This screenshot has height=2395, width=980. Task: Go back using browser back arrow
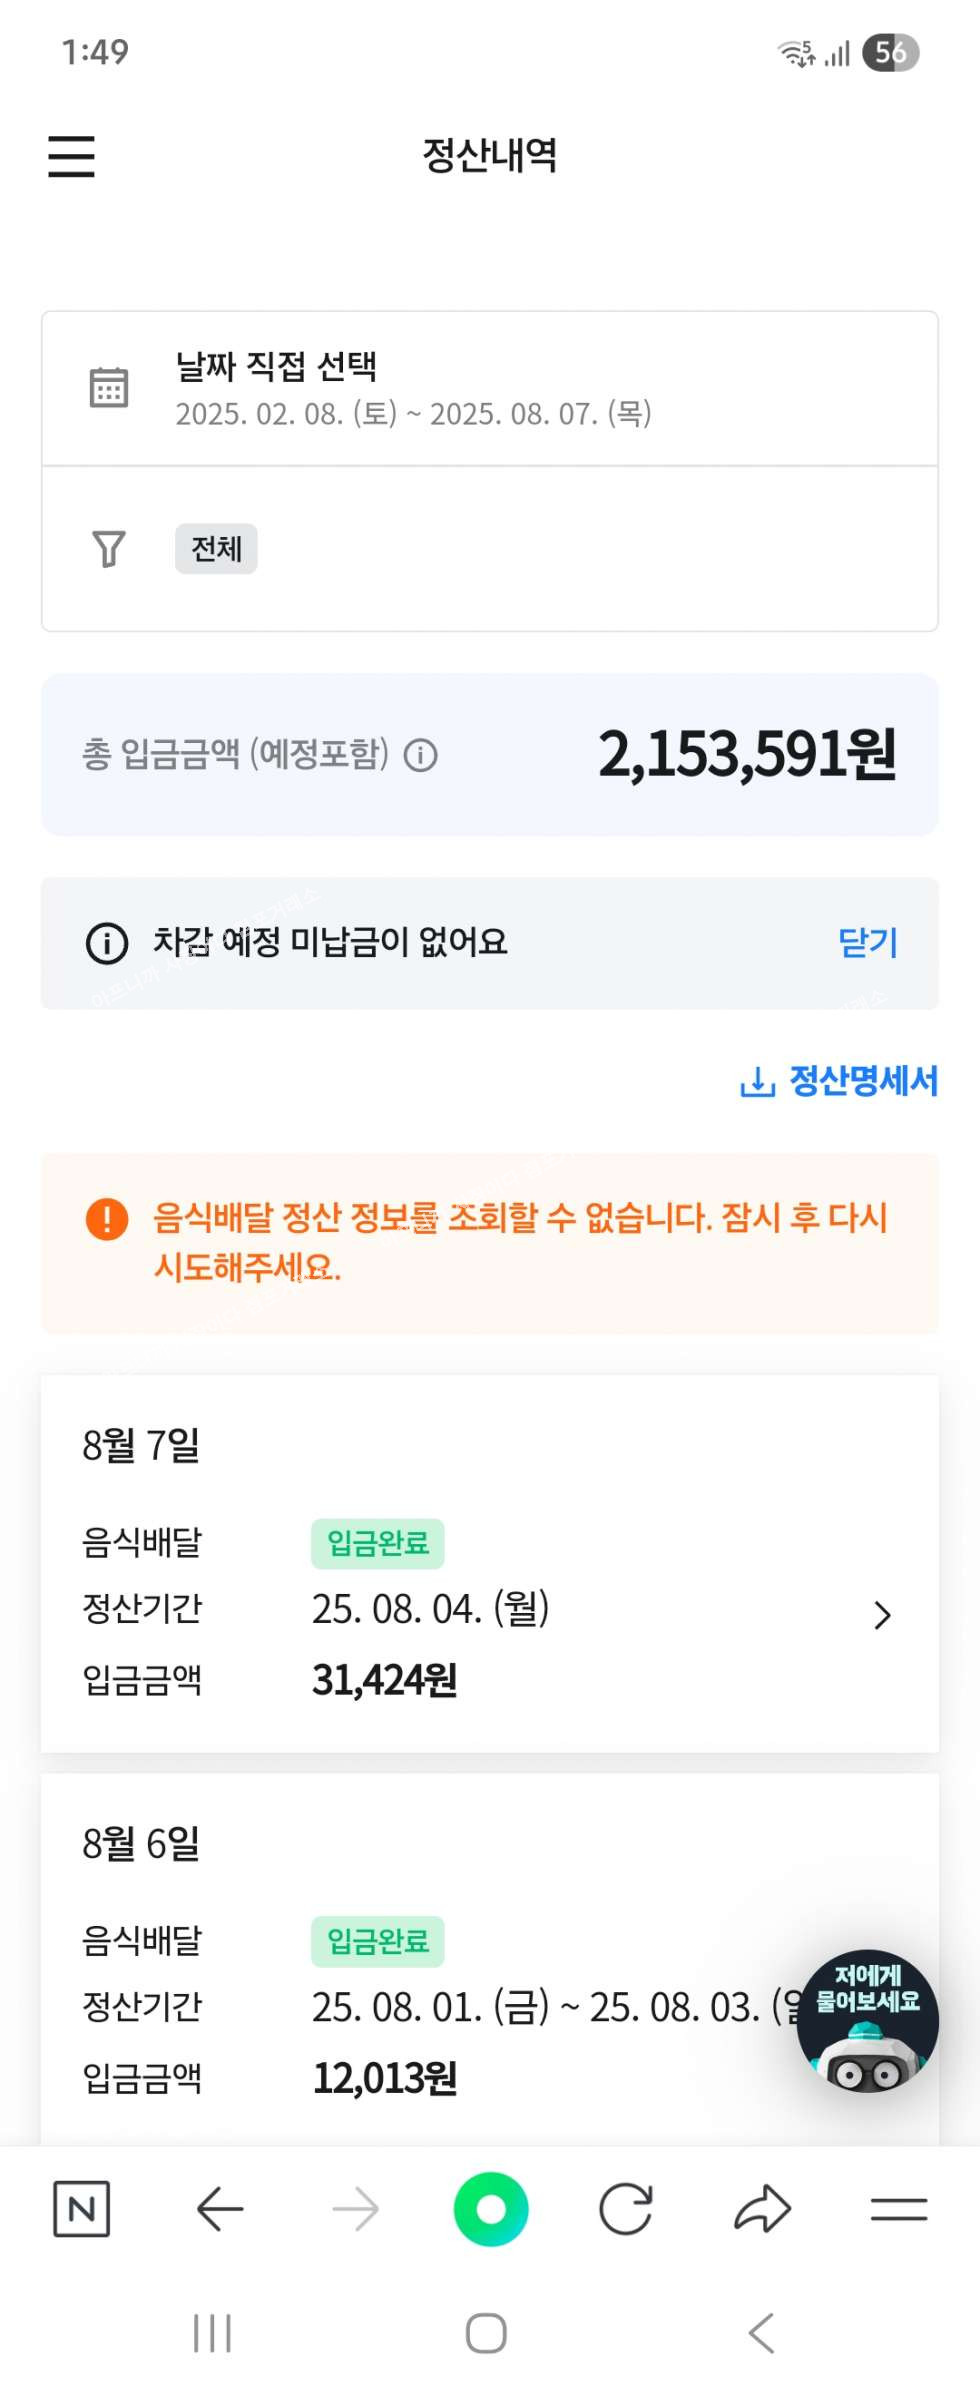[x=220, y=2208]
